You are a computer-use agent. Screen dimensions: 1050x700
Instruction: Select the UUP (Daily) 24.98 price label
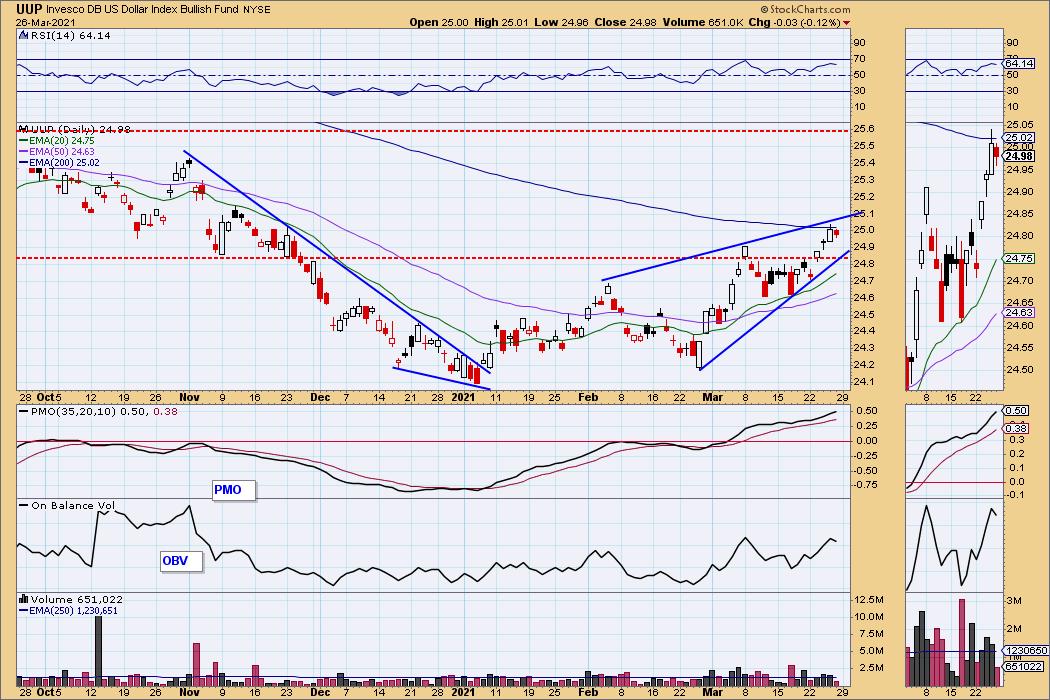point(80,129)
